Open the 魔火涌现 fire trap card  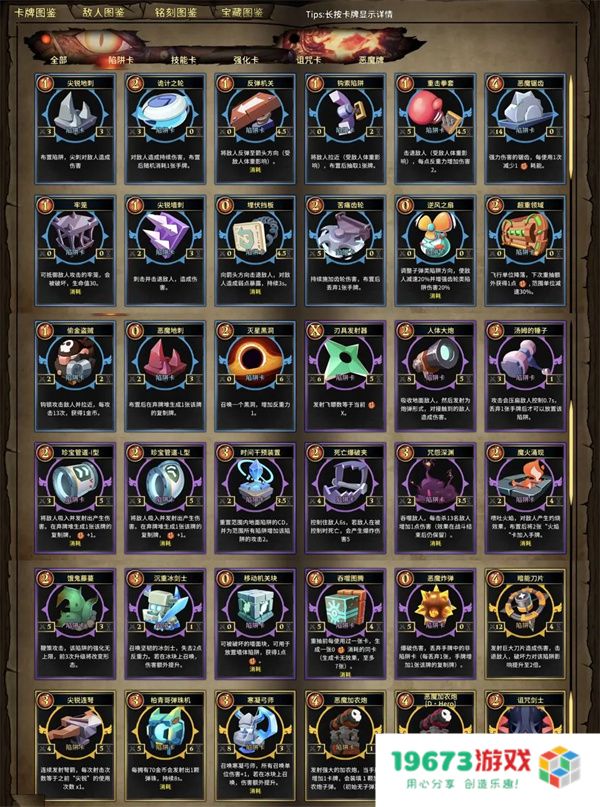pyautogui.click(x=525, y=499)
